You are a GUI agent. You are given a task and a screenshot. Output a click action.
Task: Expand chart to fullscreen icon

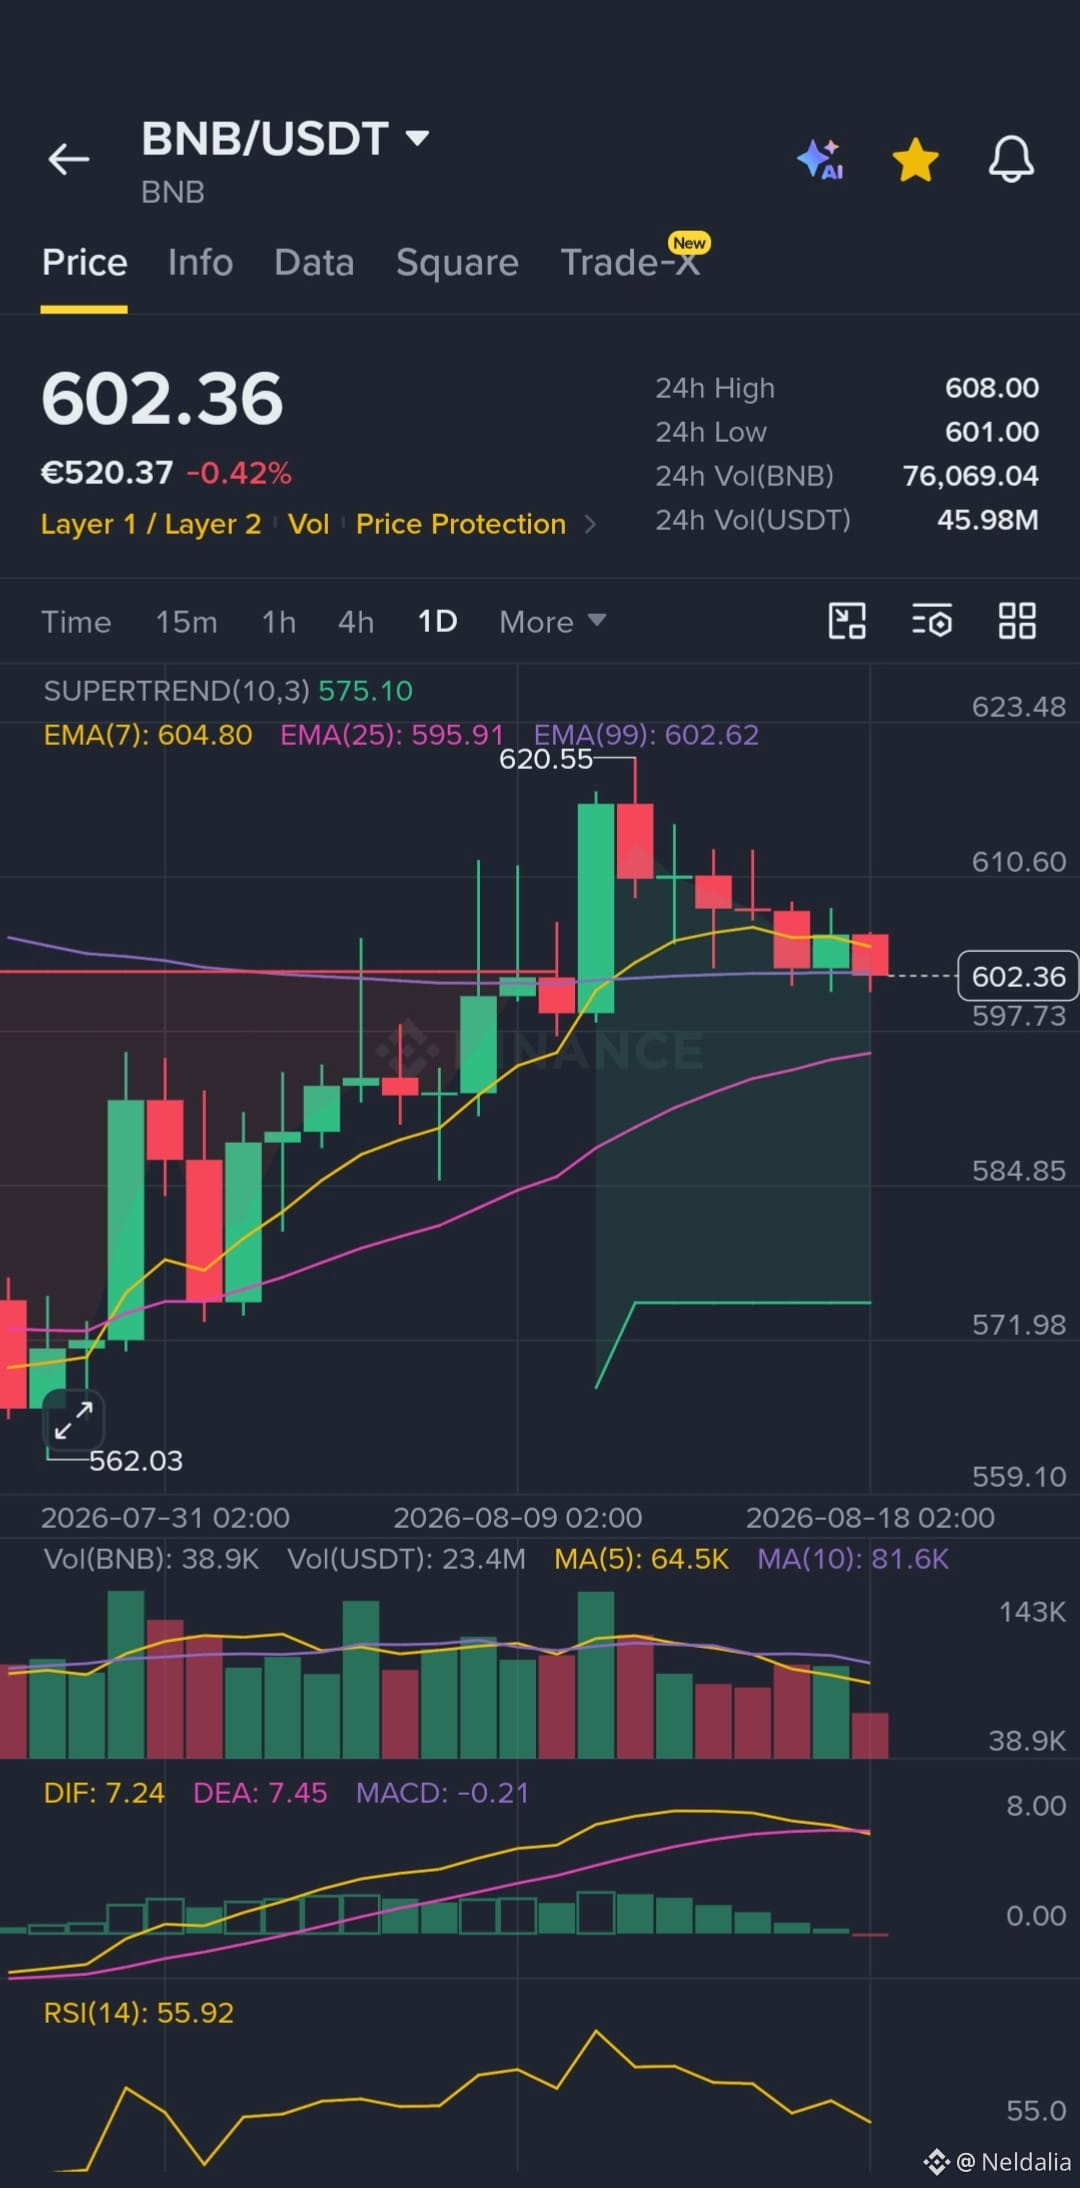pos(74,1420)
